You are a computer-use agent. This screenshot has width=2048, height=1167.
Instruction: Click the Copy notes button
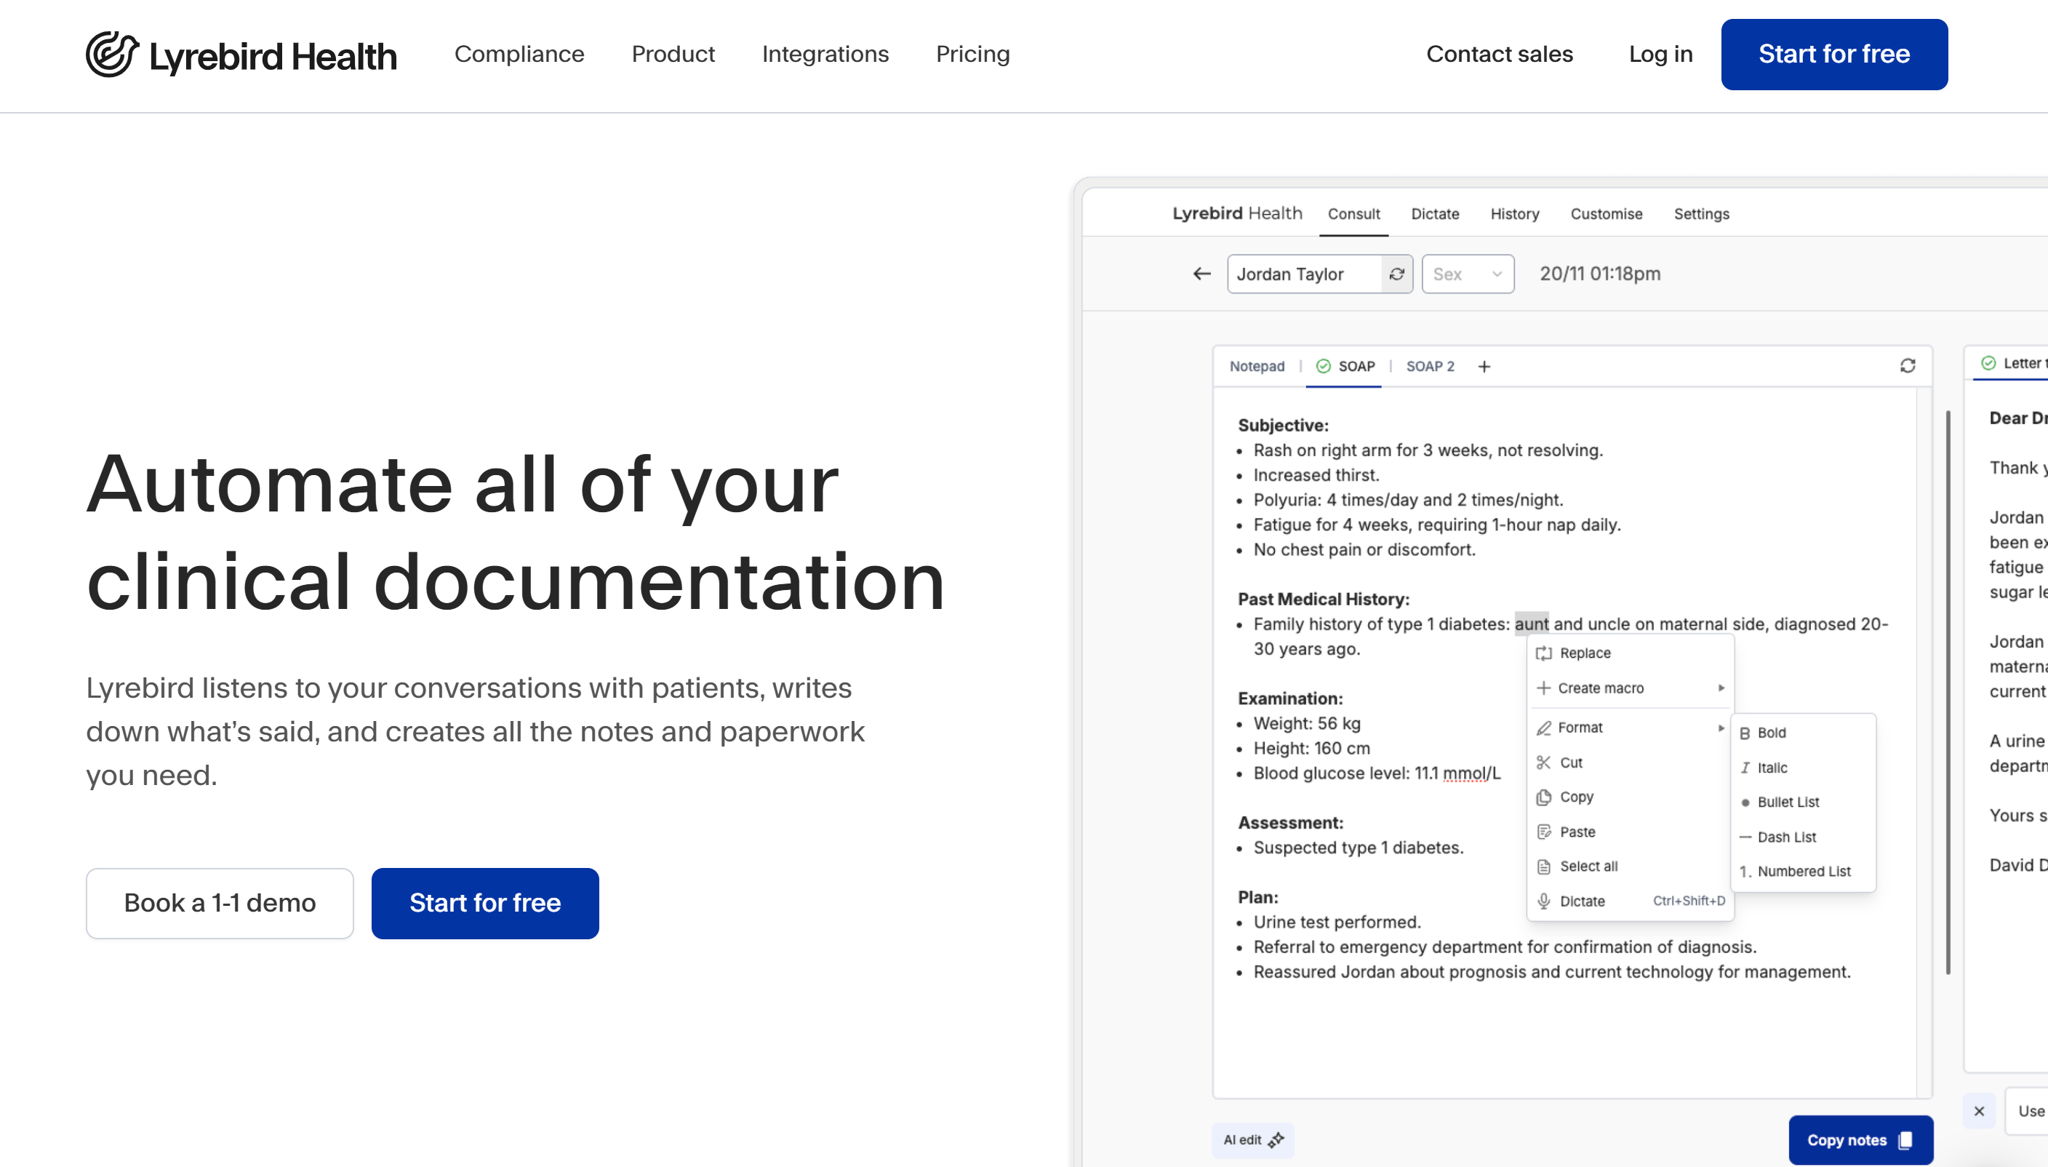click(x=1855, y=1140)
